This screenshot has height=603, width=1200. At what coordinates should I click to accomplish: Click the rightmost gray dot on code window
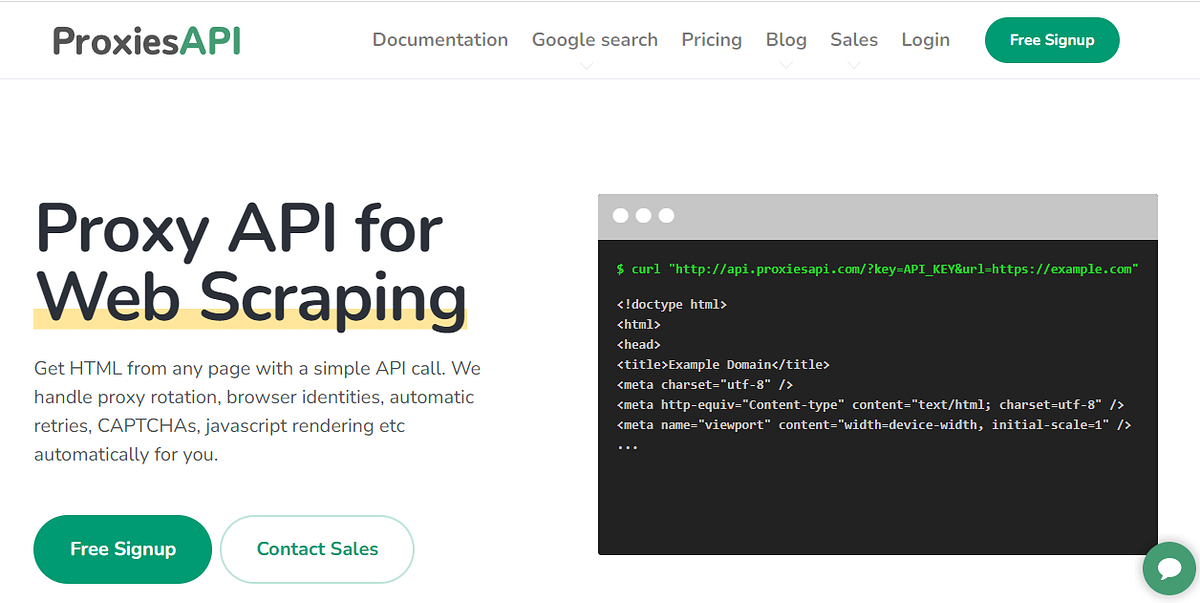pos(666,215)
